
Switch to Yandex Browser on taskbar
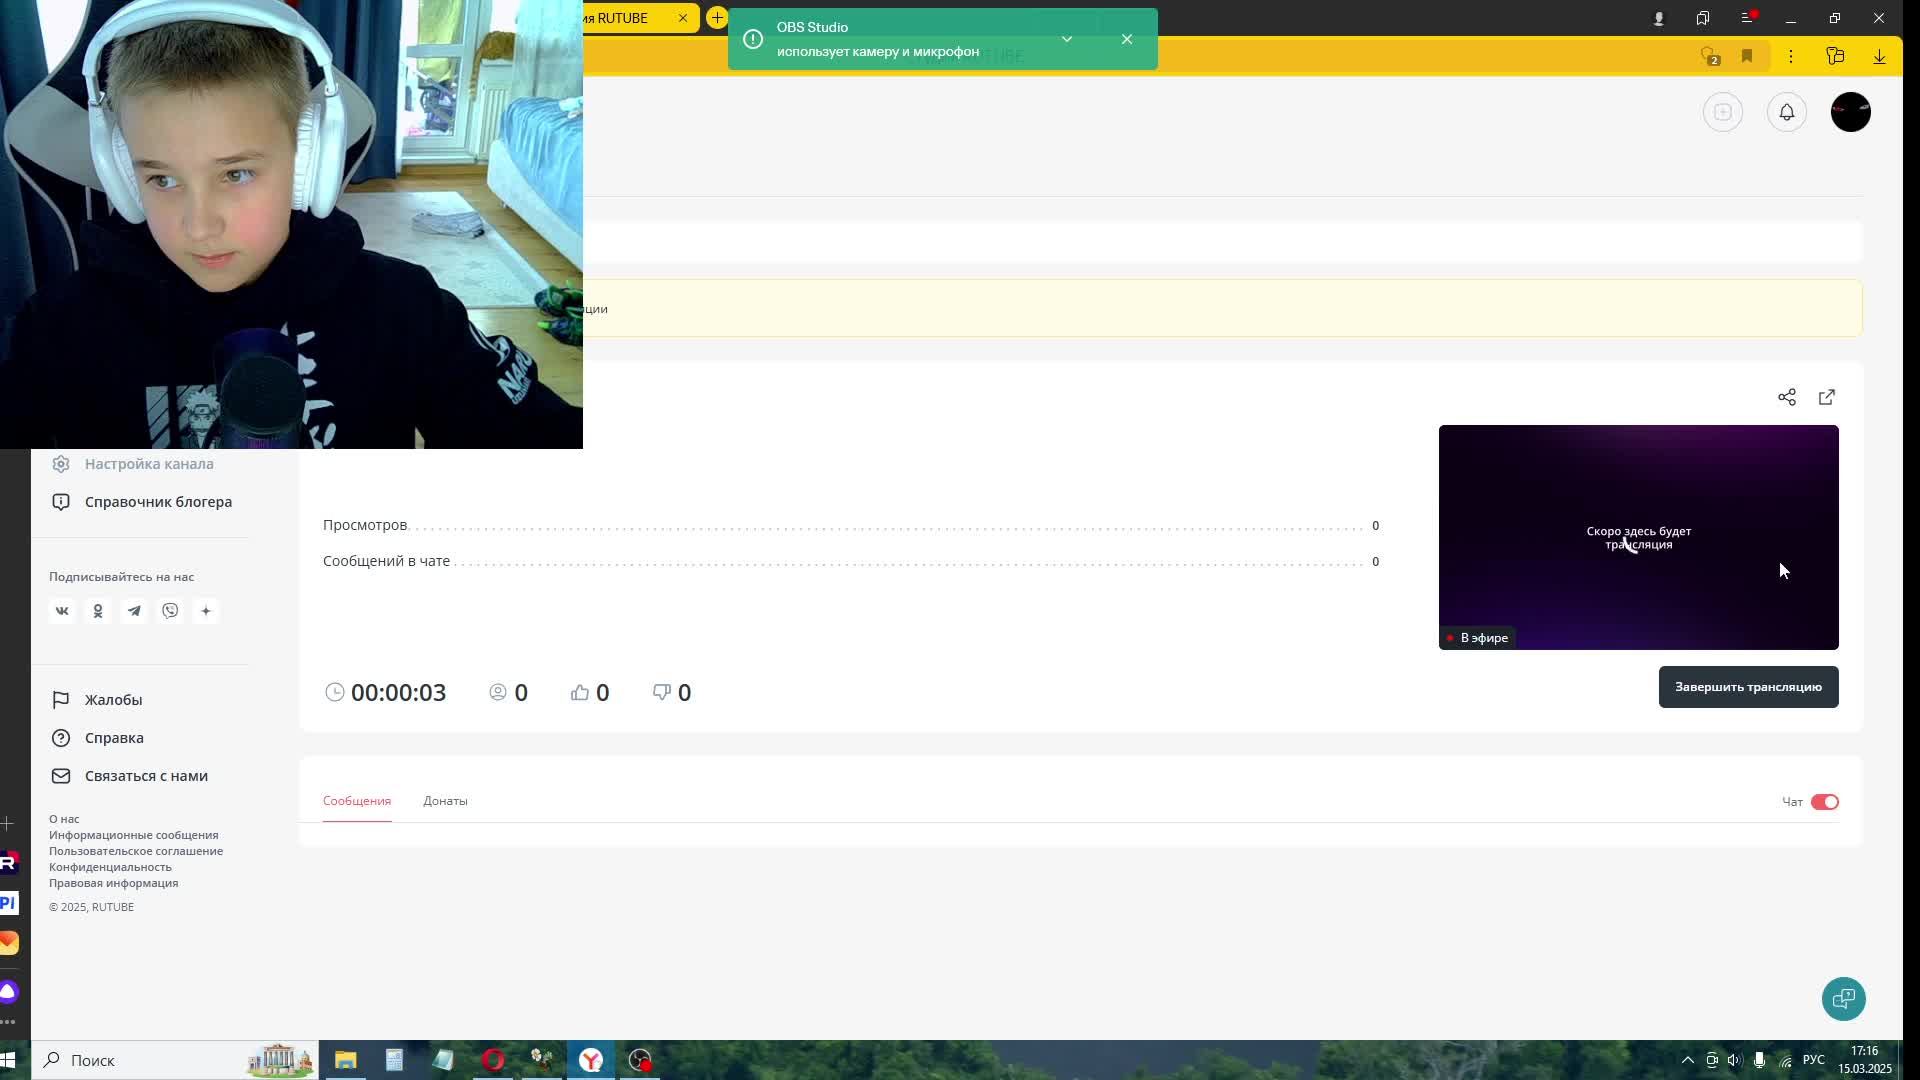(x=591, y=1060)
